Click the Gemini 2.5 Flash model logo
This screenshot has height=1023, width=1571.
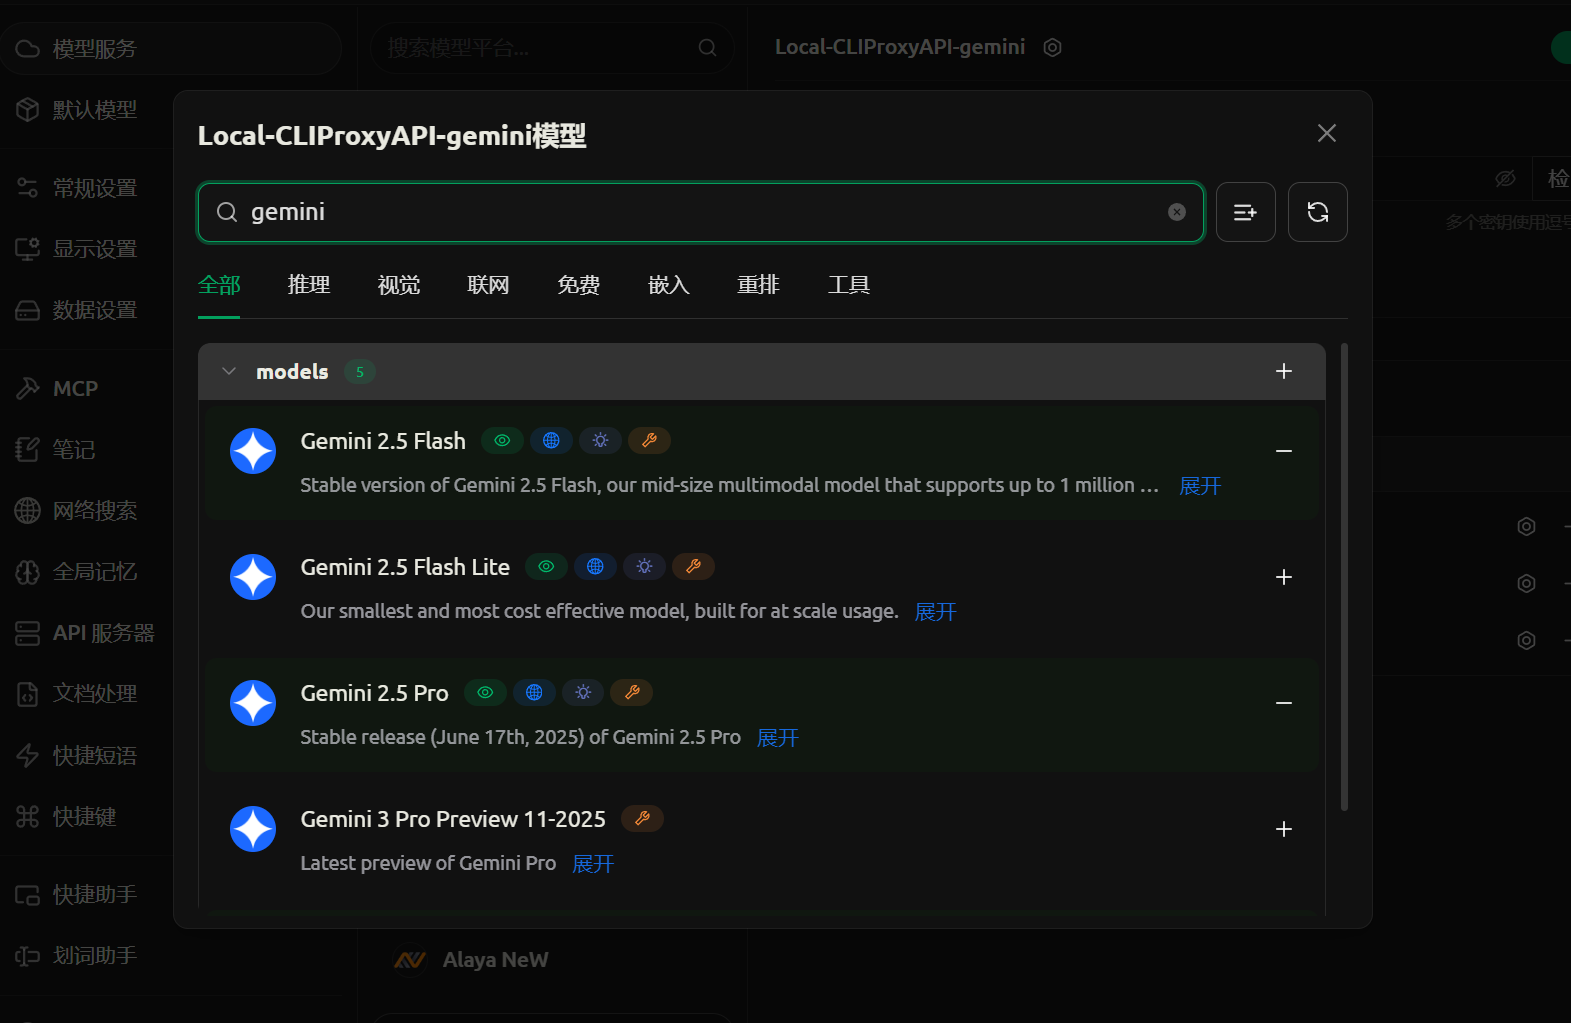[253, 451]
